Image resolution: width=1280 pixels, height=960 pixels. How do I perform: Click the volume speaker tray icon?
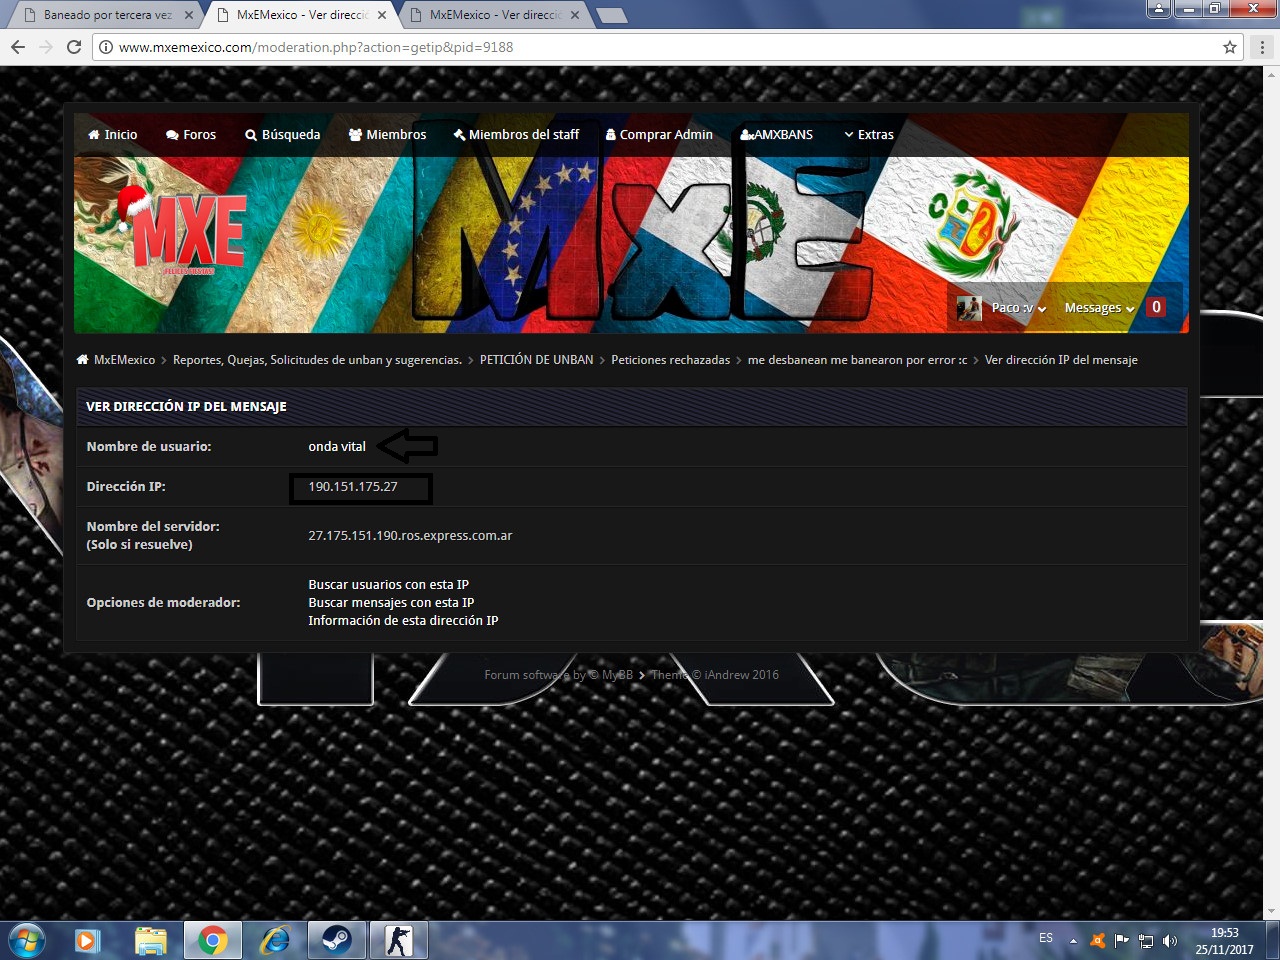[x=1170, y=941]
